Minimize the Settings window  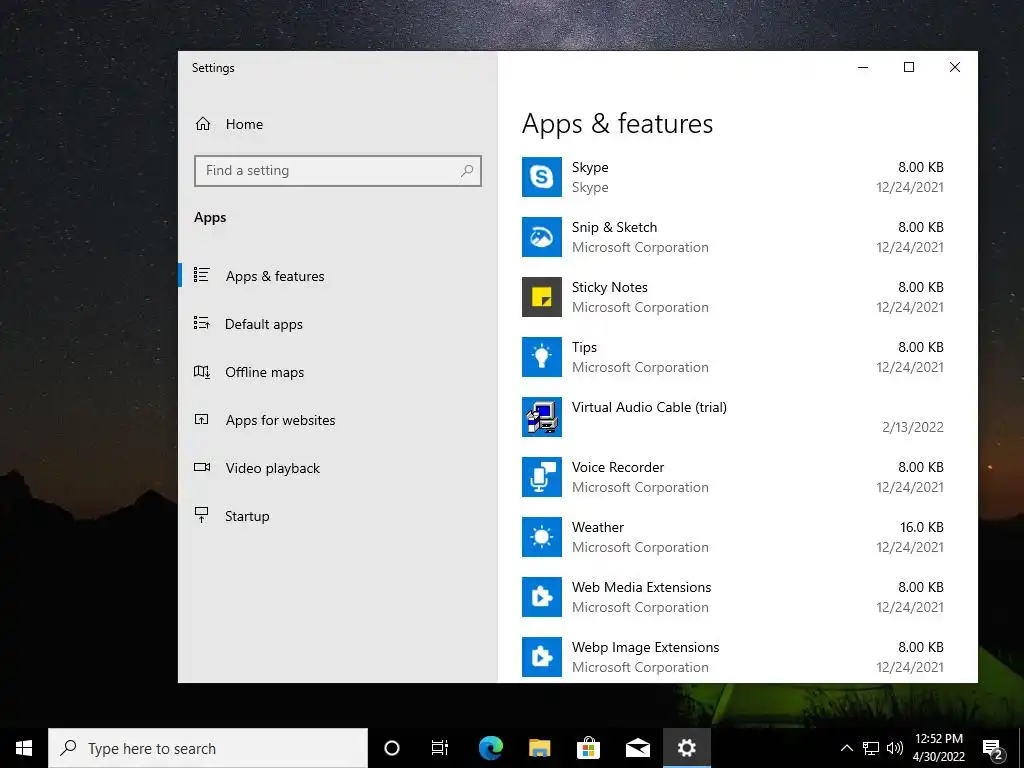(863, 67)
